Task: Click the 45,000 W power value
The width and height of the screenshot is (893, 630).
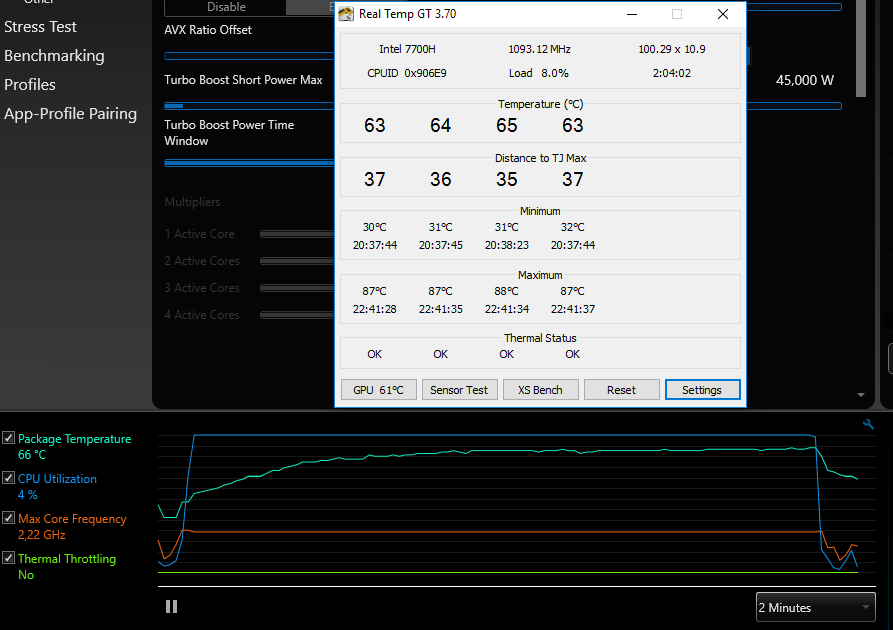Action: (804, 80)
